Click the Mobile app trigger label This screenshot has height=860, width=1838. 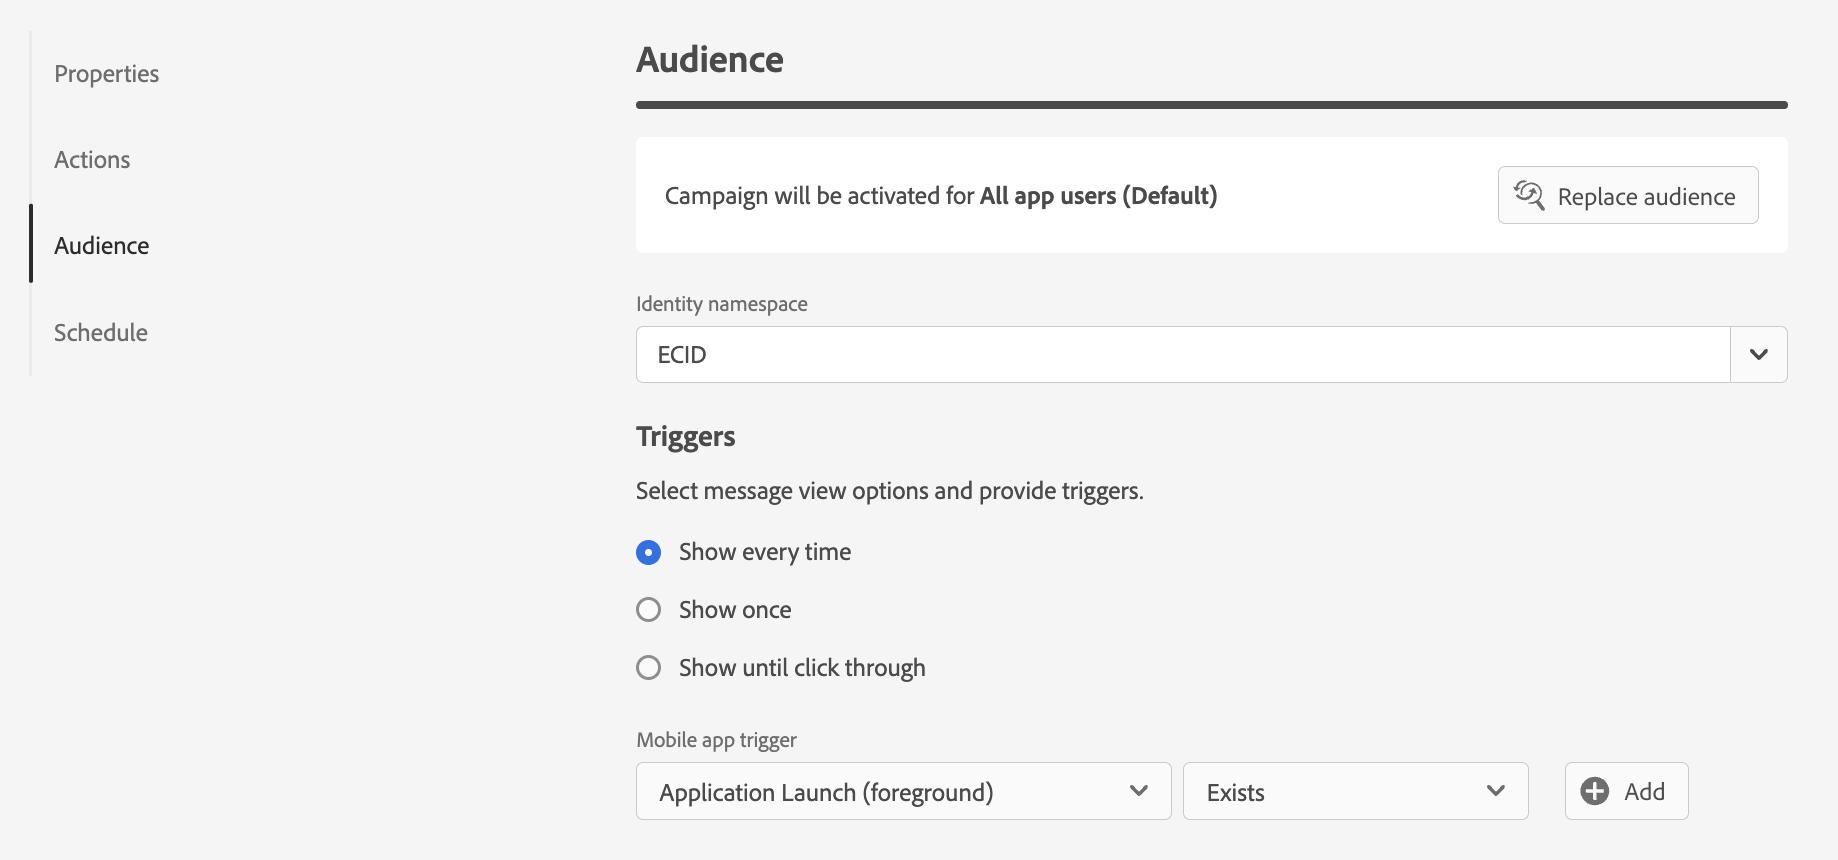point(717,740)
